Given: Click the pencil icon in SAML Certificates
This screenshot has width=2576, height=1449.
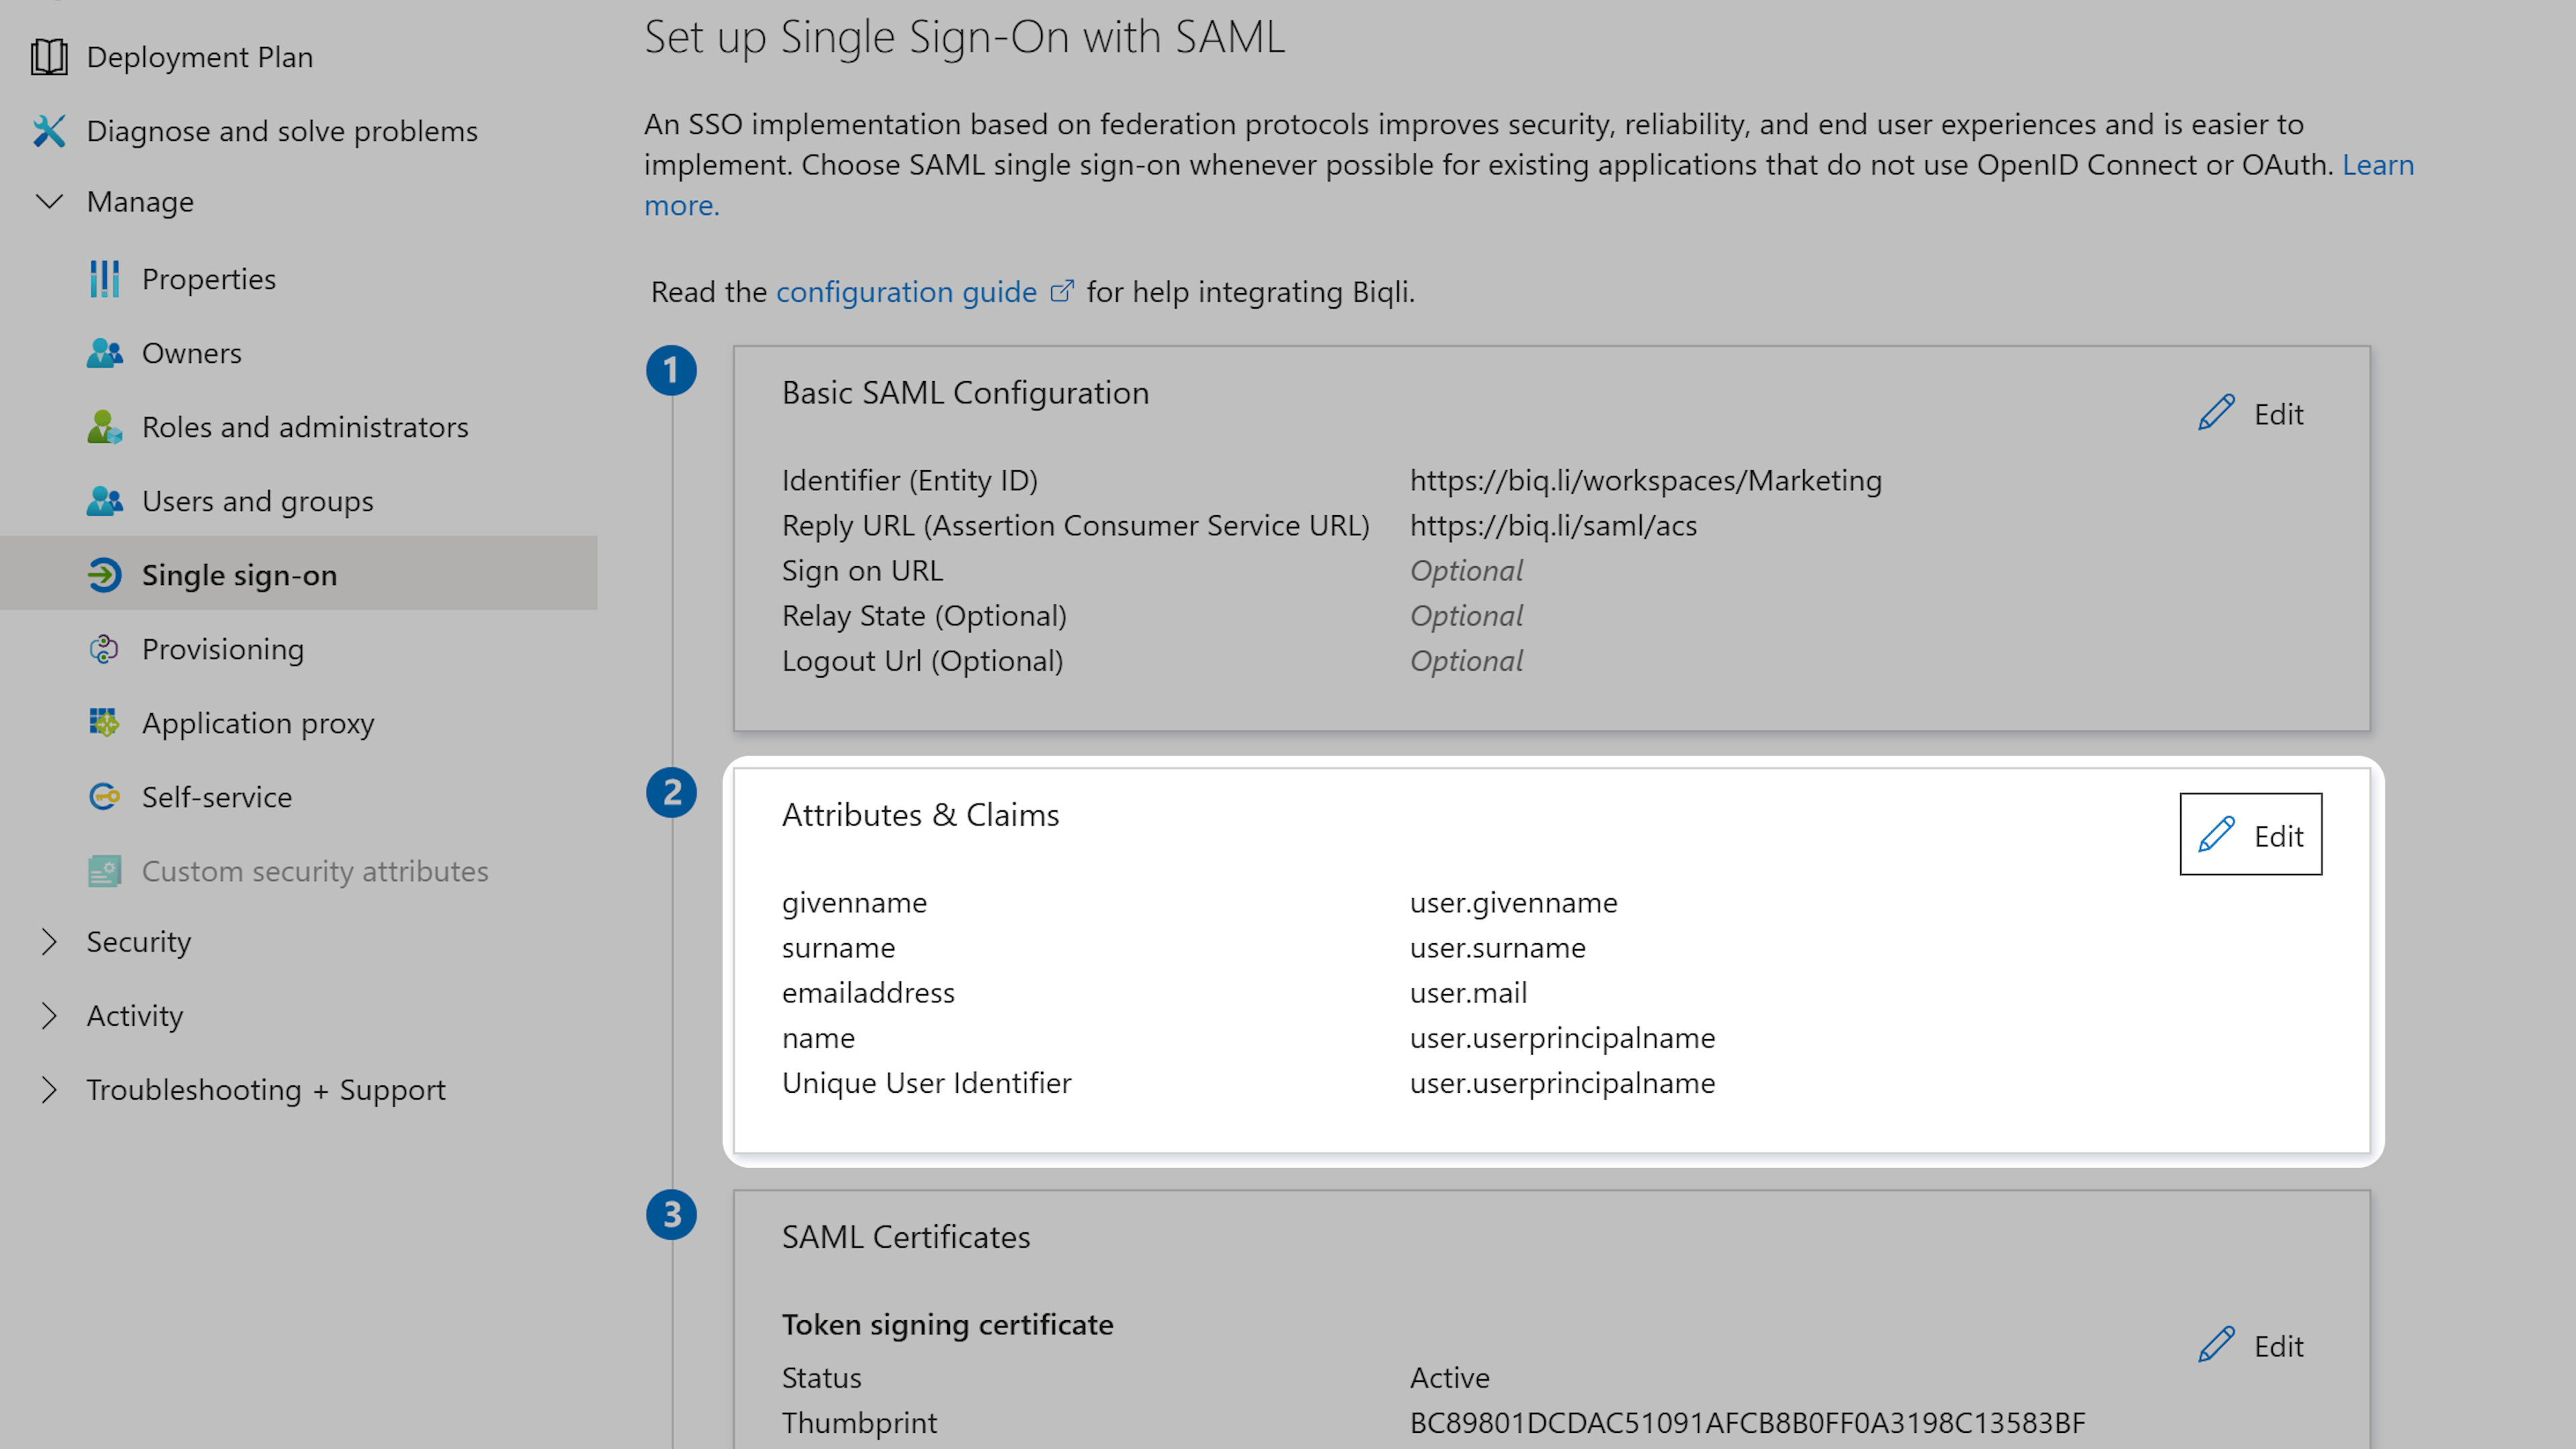Looking at the screenshot, I should pos(2216,1345).
